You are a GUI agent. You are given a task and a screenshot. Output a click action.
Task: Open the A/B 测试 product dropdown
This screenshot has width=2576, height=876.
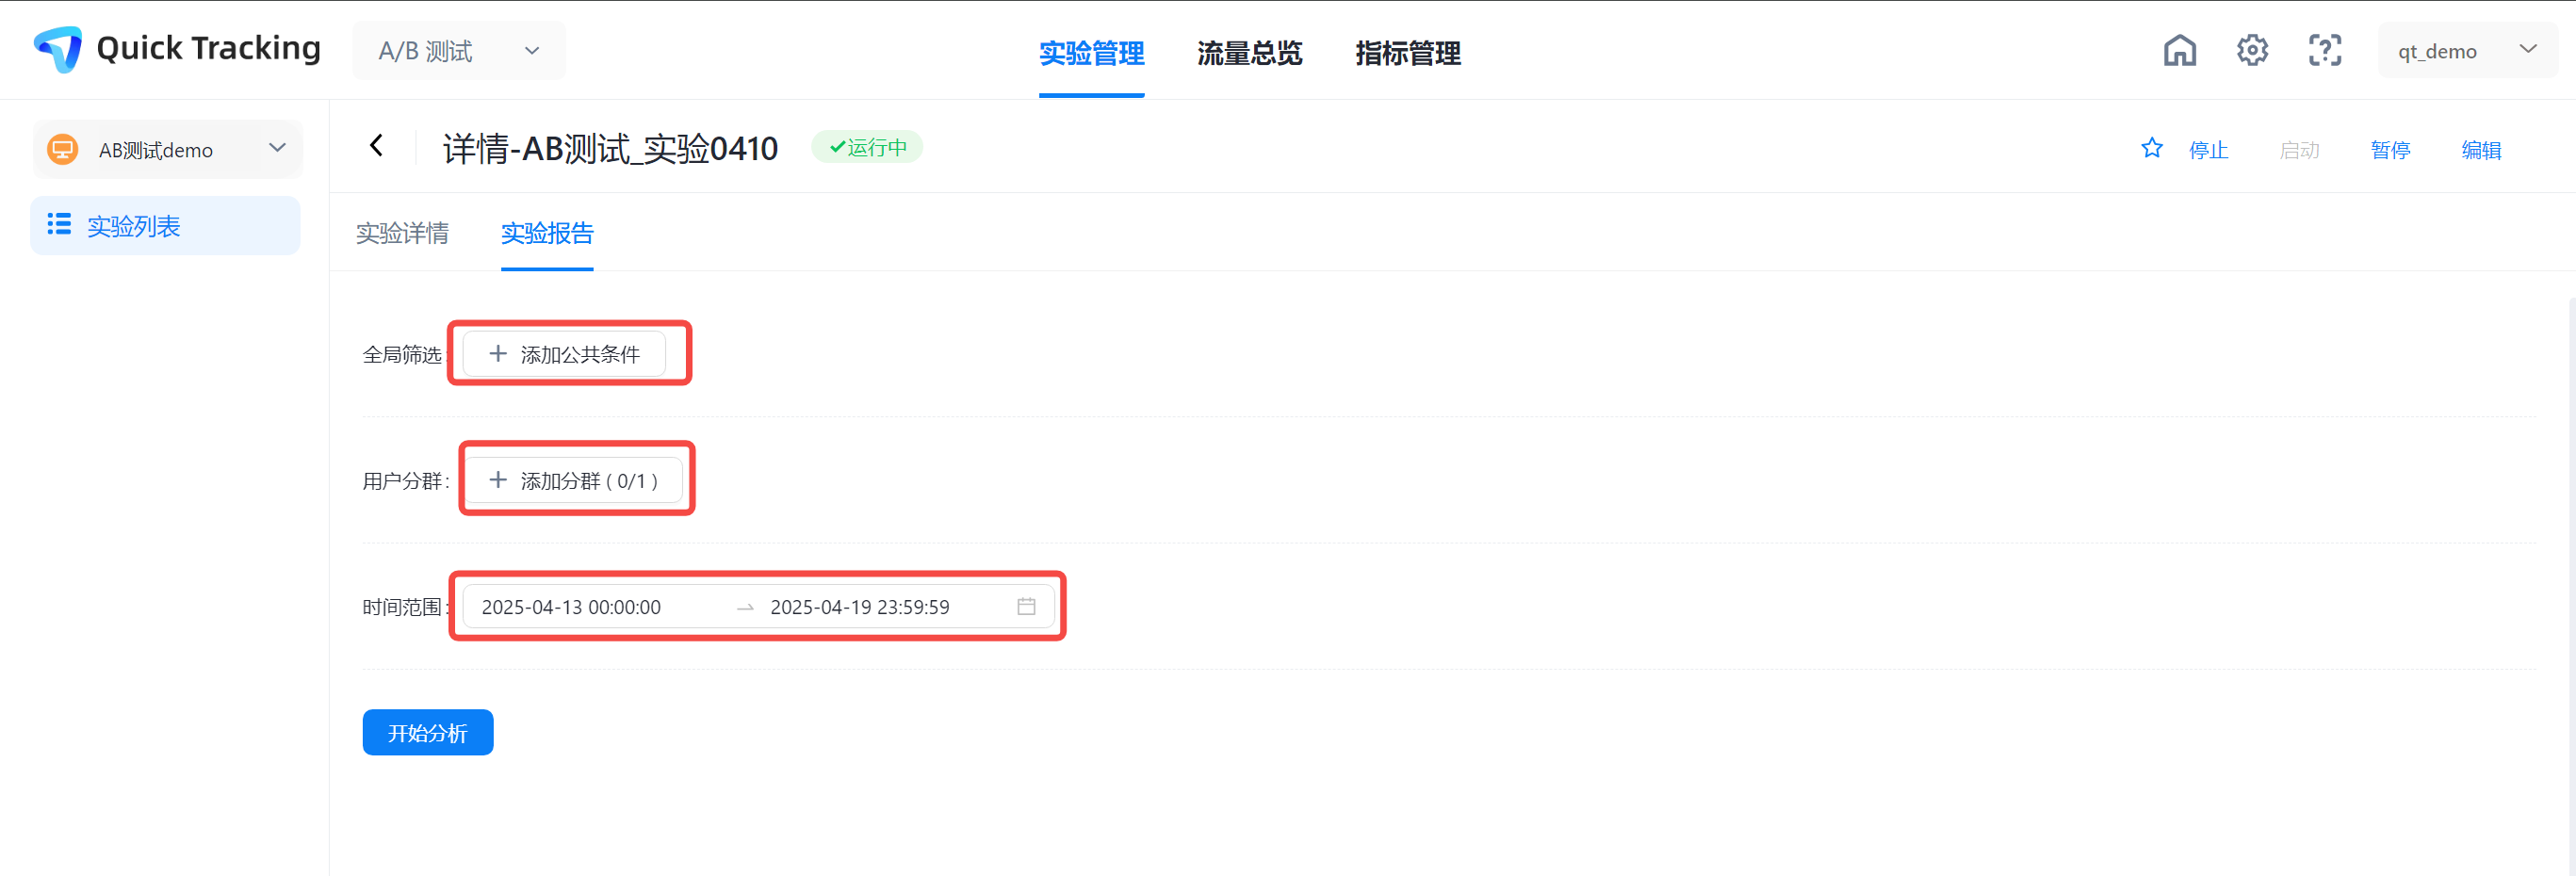pyautogui.click(x=459, y=51)
